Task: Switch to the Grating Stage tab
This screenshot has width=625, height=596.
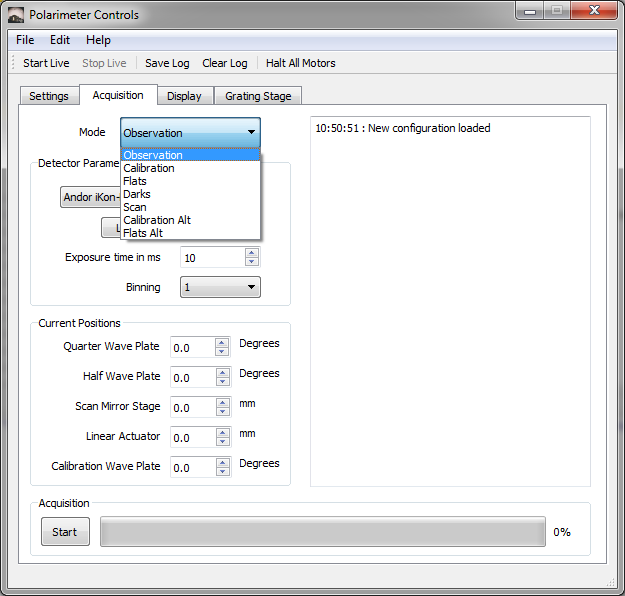Action: [257, 96]
